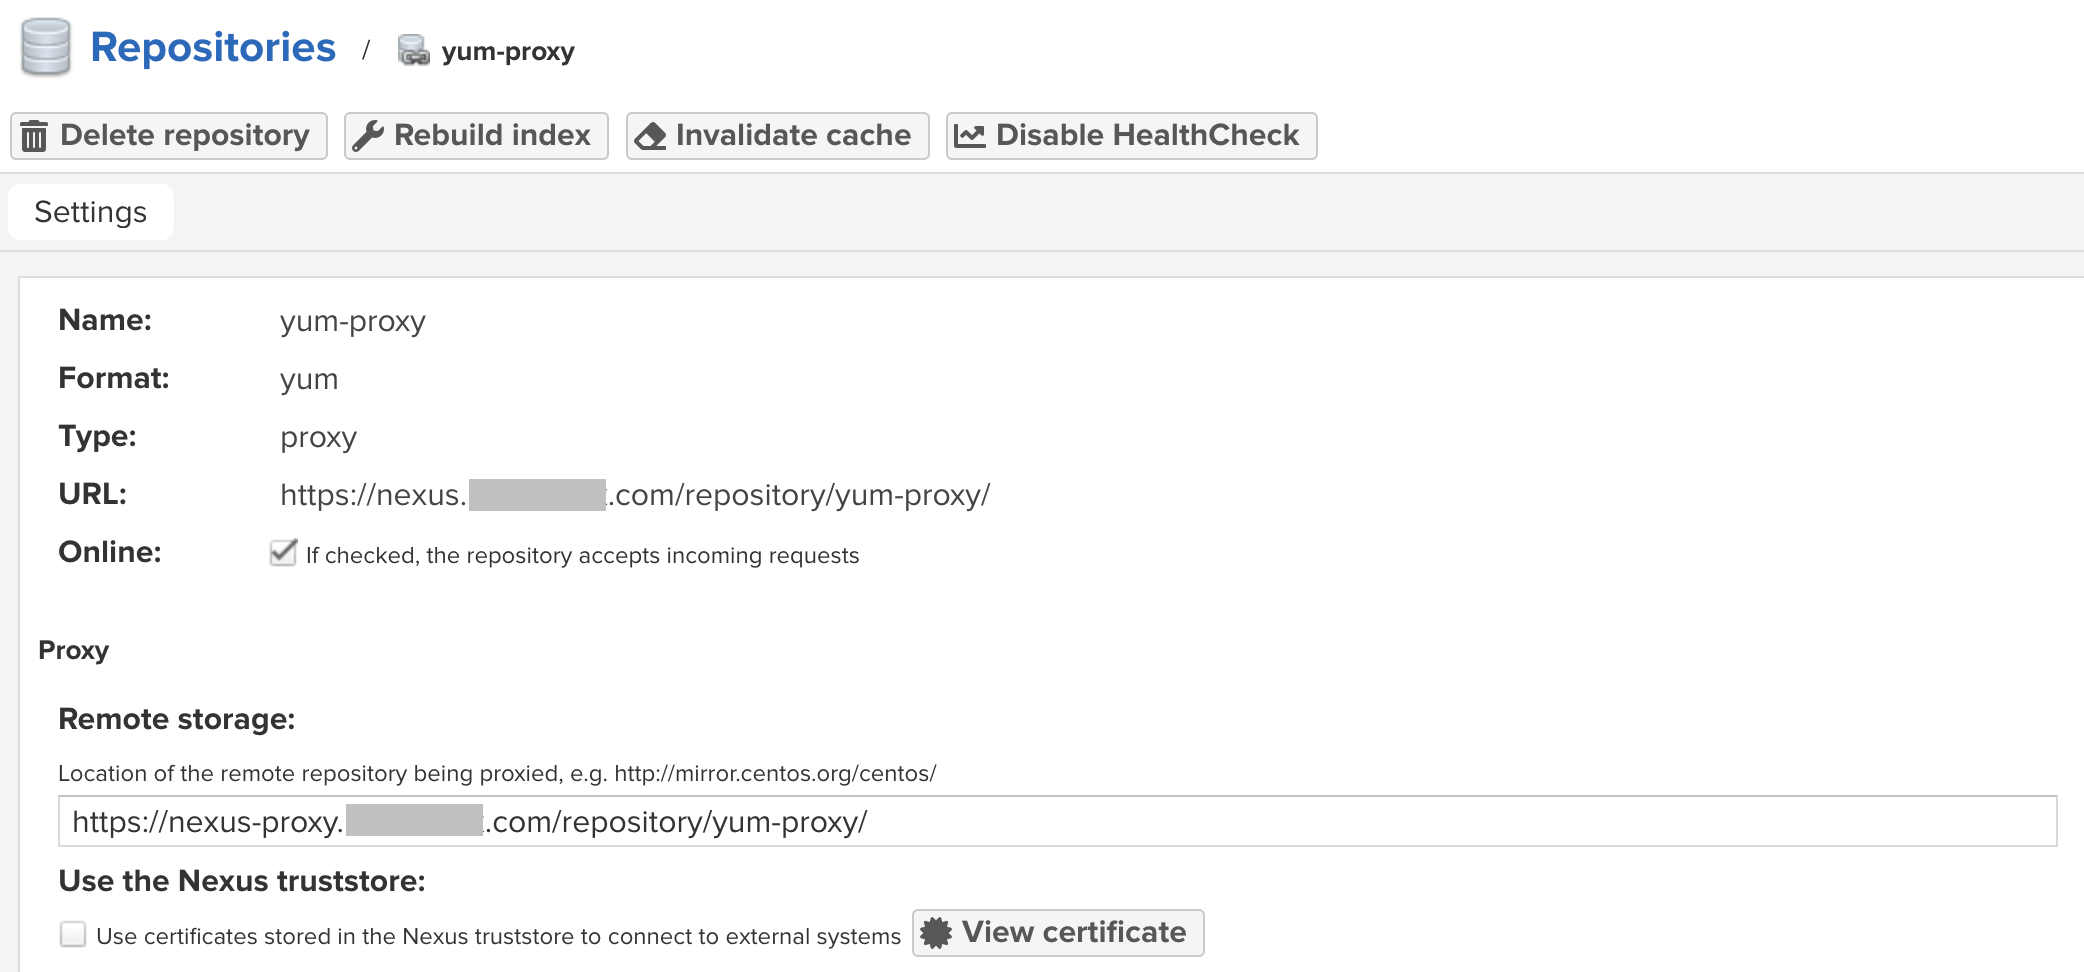Open the Repositories breadcrumb link
Image resolution: width=2084 pixels, height=972 pixels.
click(x=213, y=47)
